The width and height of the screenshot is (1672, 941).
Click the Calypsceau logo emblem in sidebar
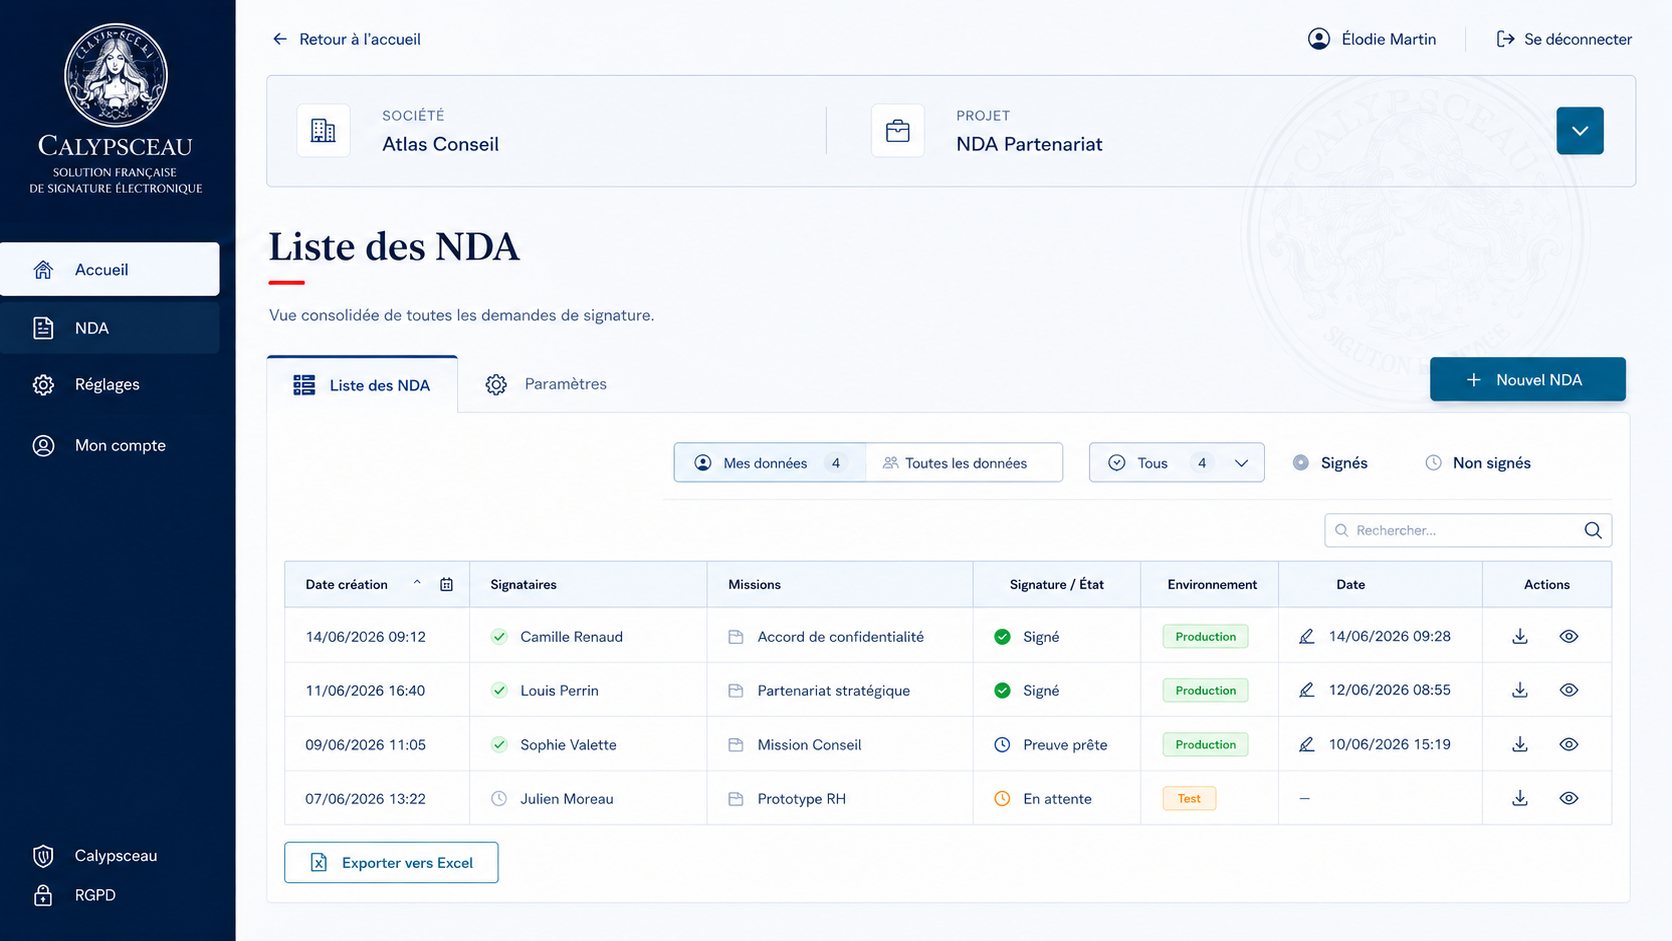(116, 75)
